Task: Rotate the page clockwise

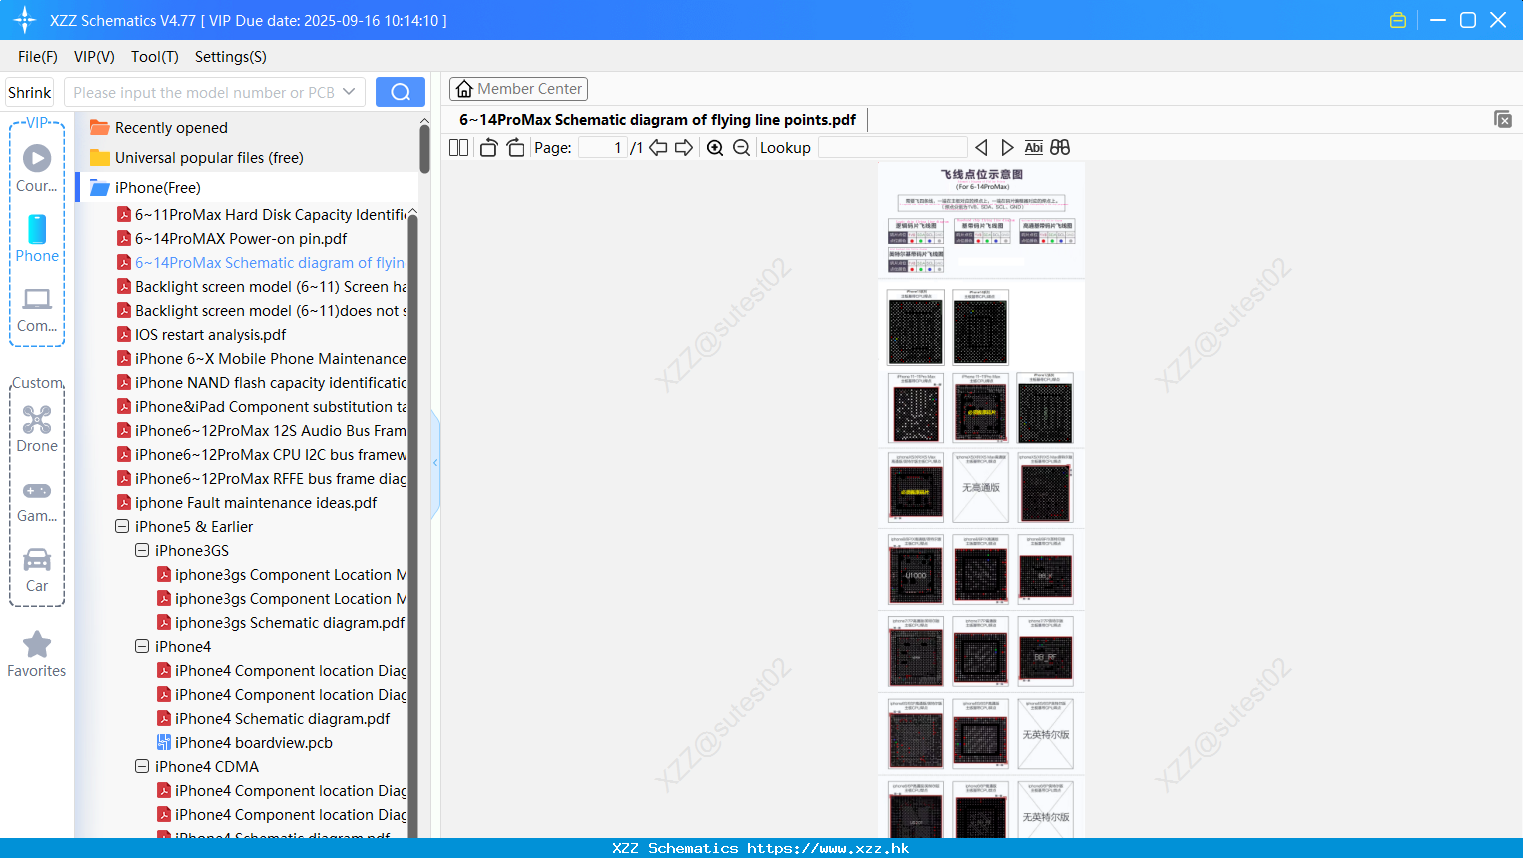Action: (515, 148)
